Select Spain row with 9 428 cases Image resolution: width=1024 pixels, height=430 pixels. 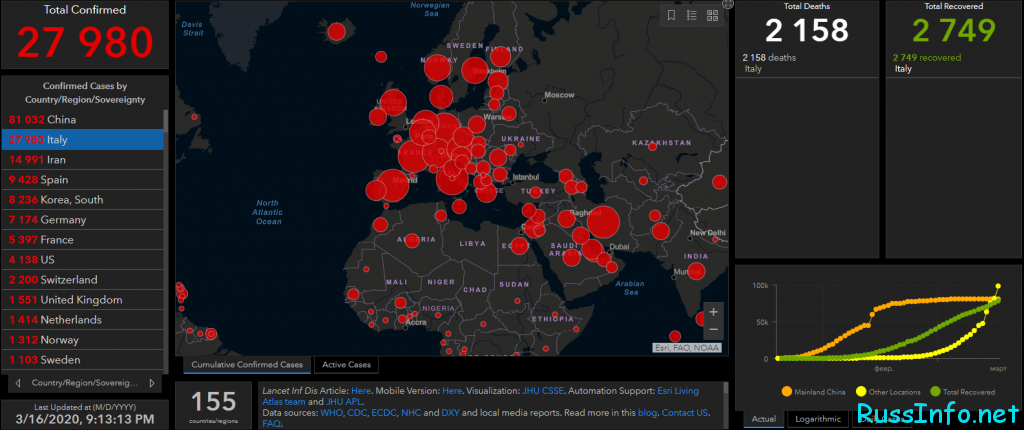point(82,180)
